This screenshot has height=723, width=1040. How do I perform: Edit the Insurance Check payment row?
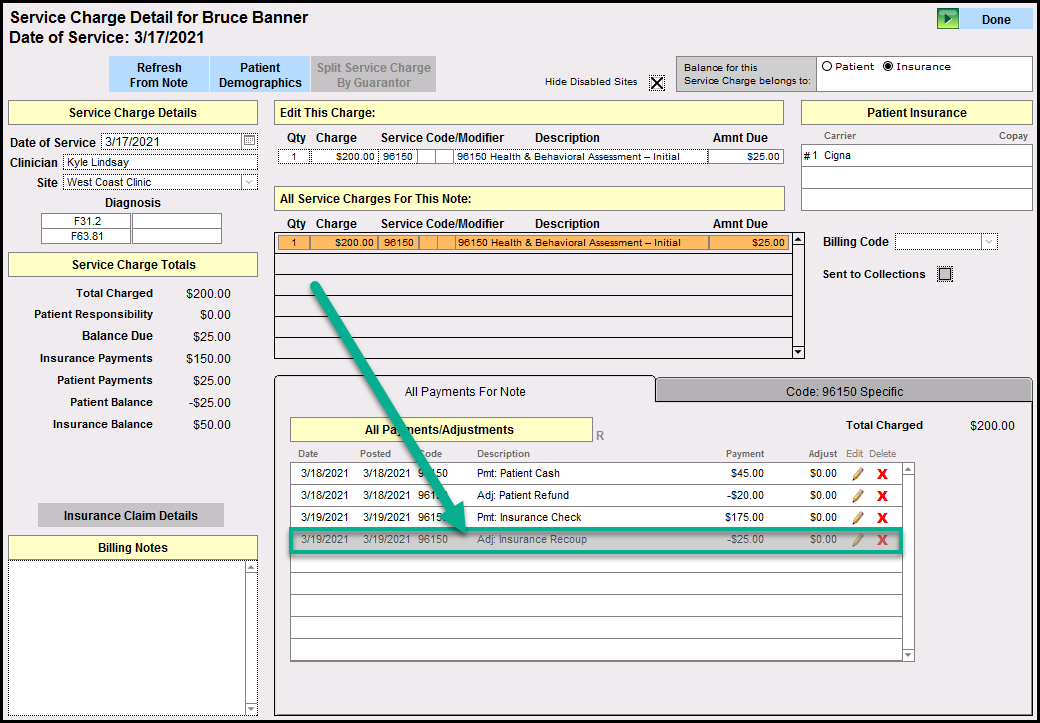coord(857,518)
